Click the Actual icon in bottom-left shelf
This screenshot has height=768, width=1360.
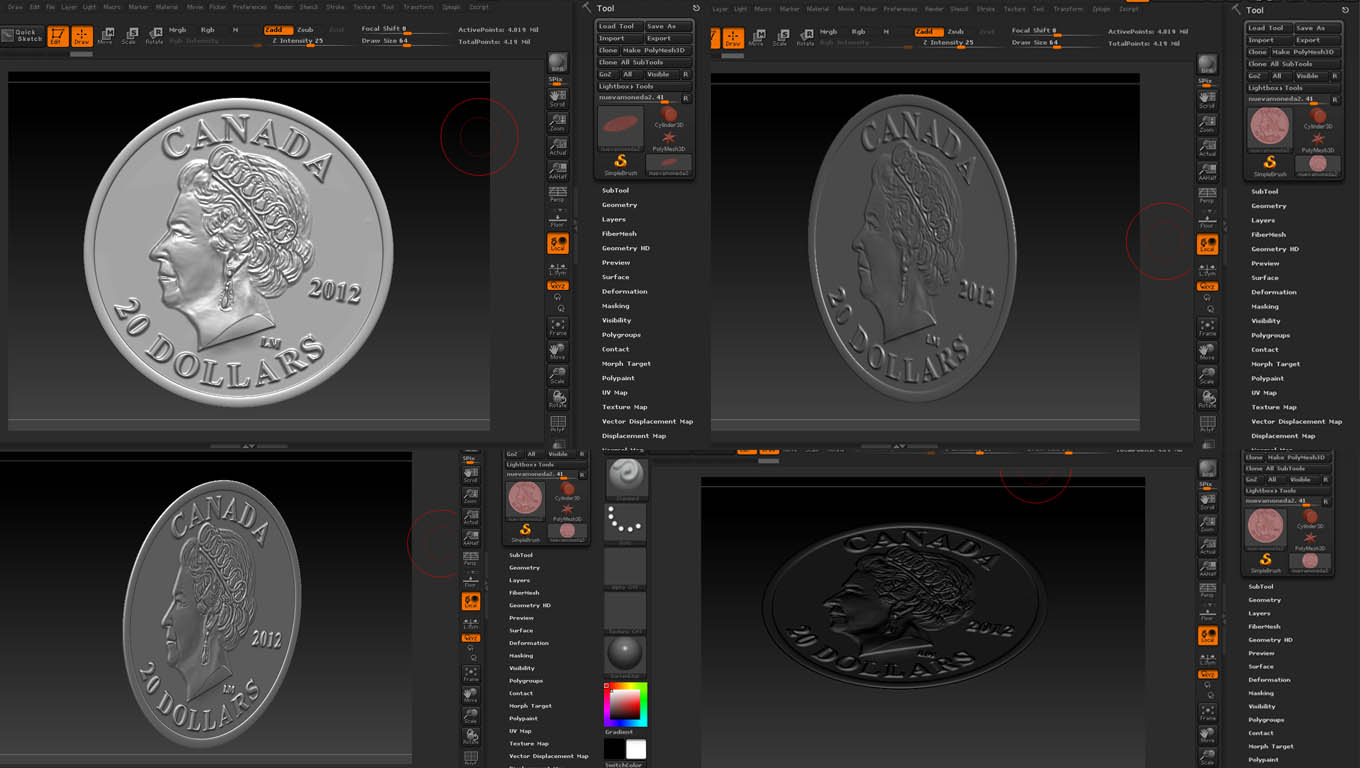pyautogui.click(x=470, y=517)
